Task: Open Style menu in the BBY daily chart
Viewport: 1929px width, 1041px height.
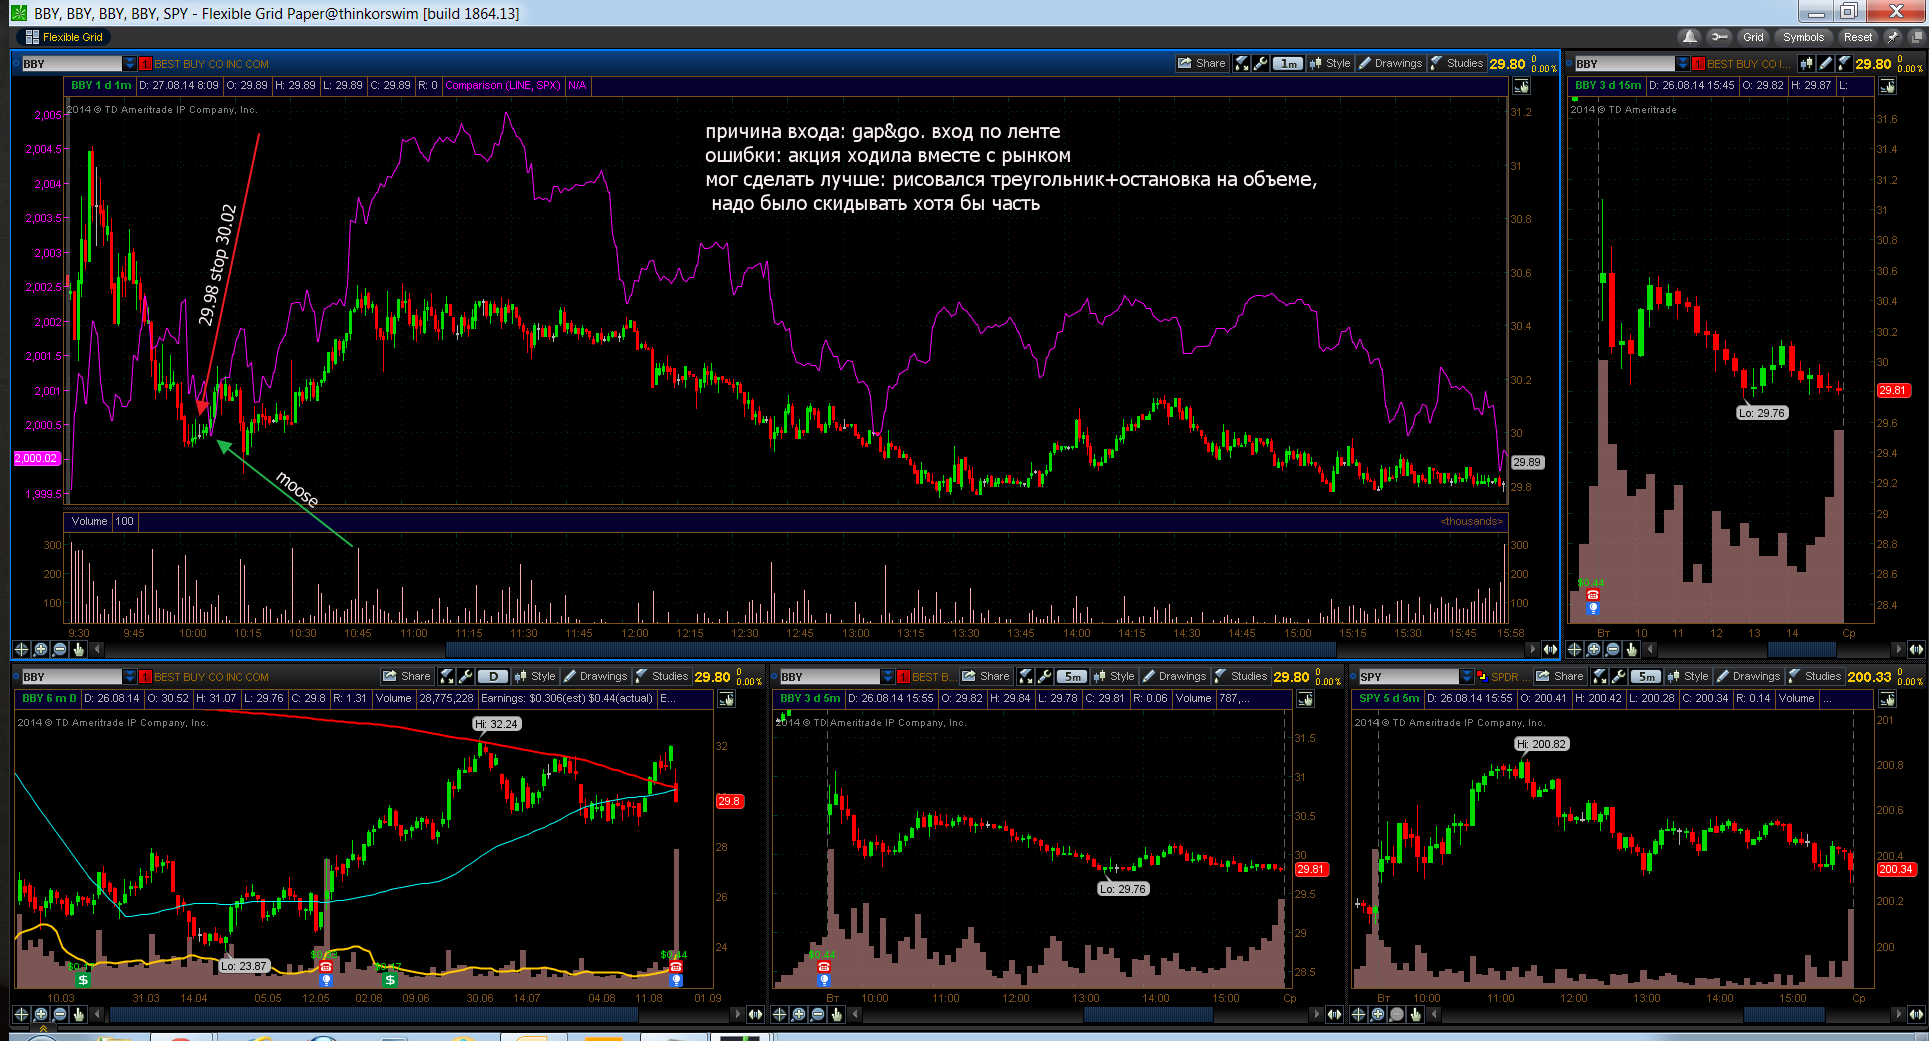Action: tap(535, 676)
